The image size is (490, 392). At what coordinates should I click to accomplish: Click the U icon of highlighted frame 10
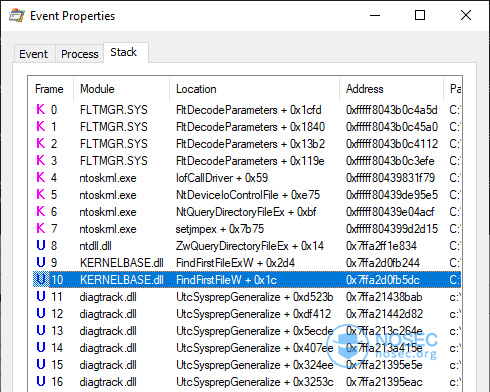point(41,279)
